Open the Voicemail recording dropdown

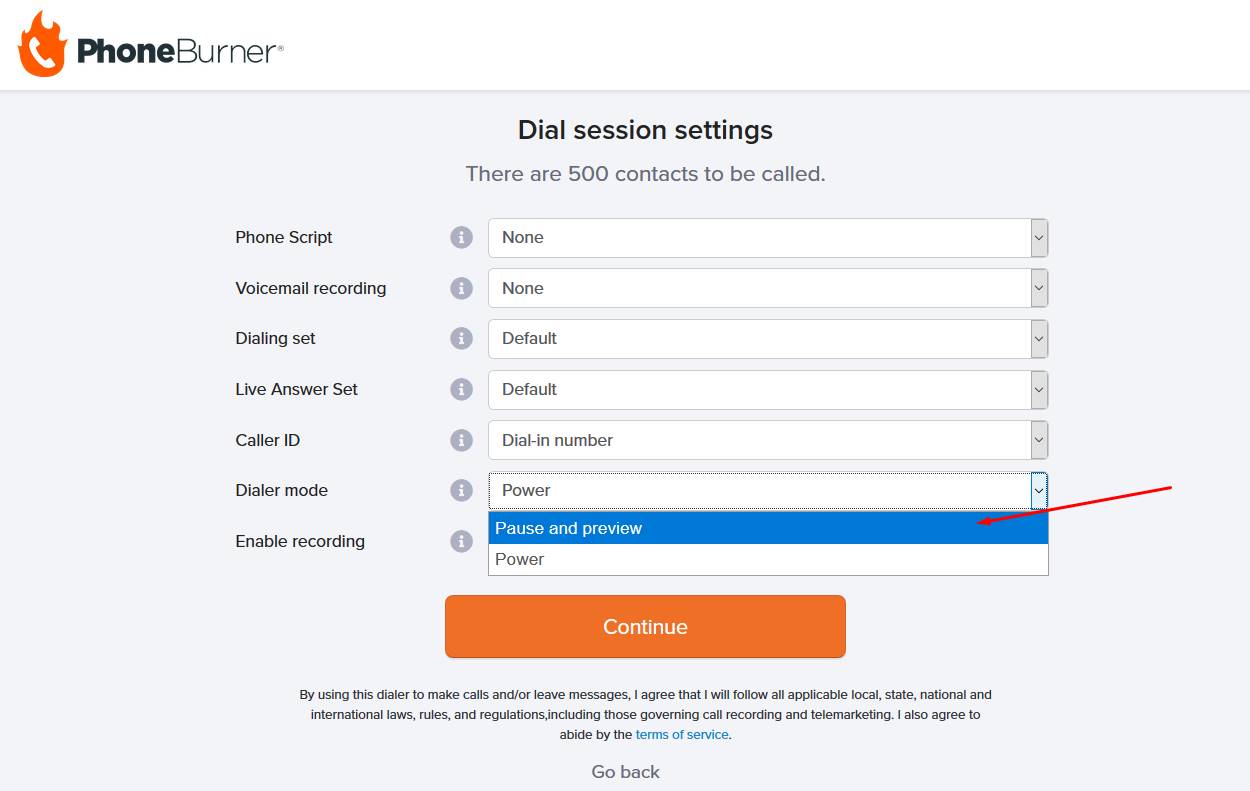(x=768, y=288)
